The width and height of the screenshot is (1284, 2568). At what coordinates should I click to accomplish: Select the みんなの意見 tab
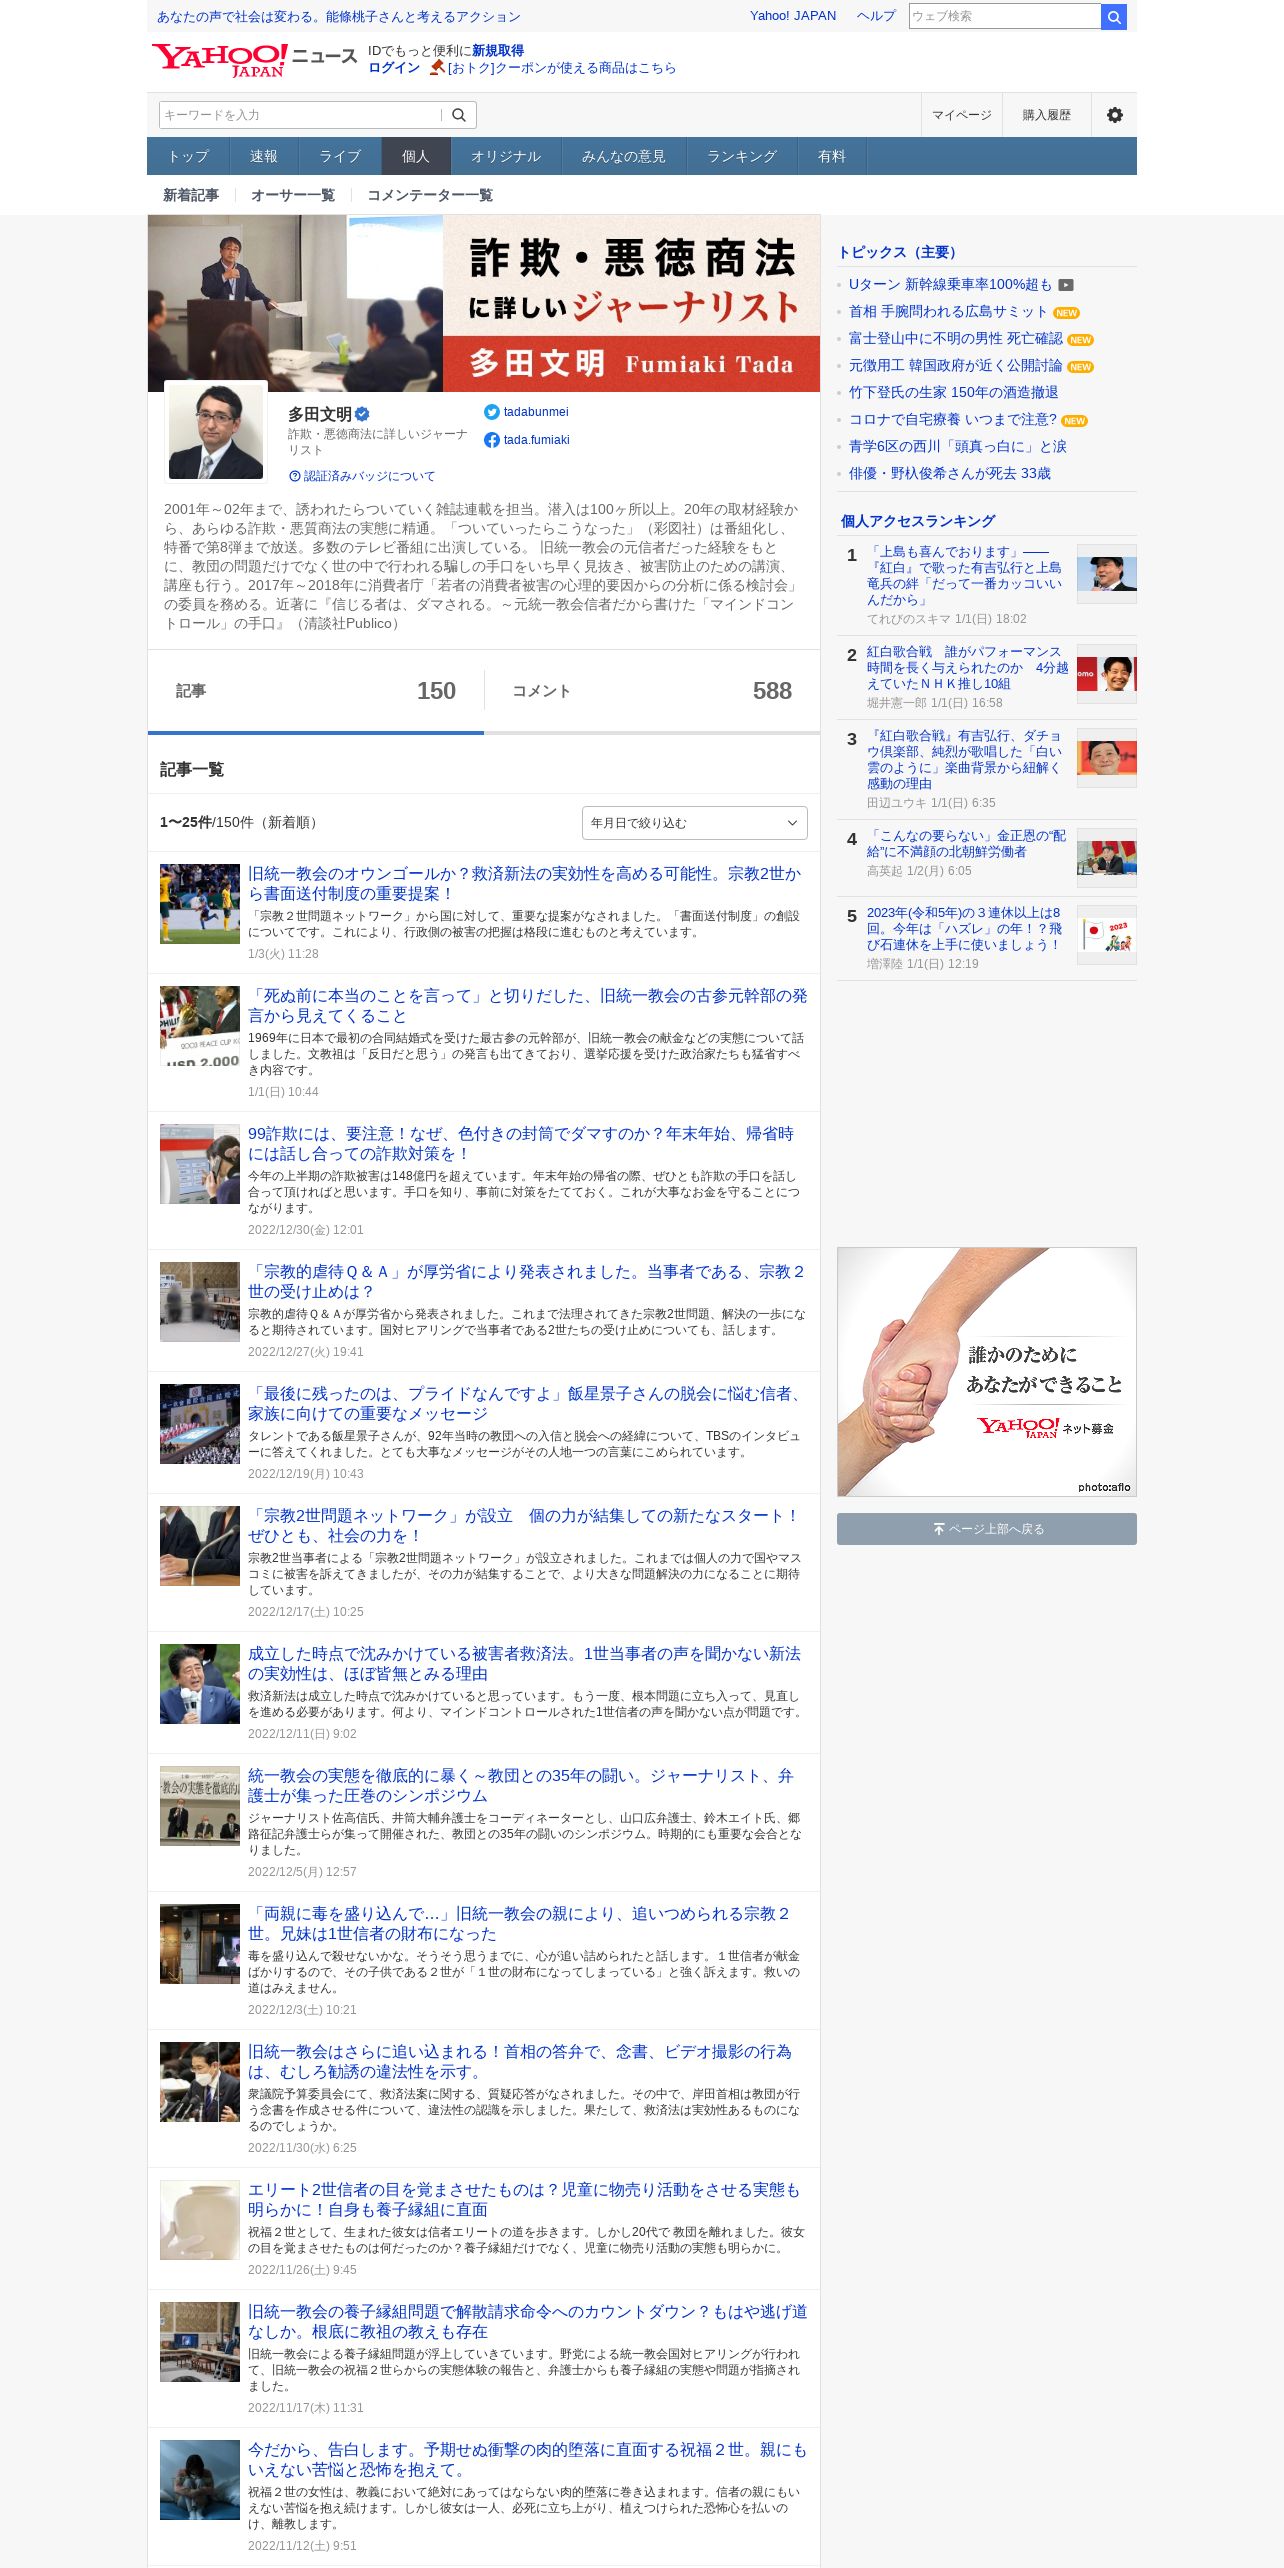coord(624,156)
